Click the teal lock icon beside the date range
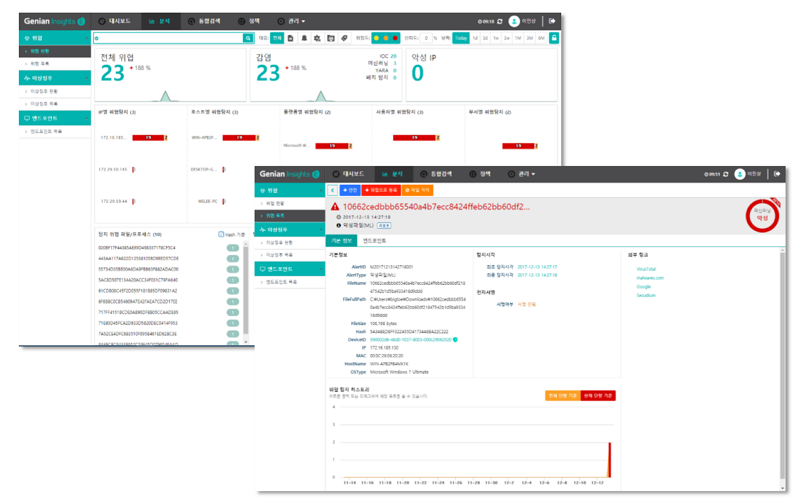800x503 pixels. (x=554, y=38)
